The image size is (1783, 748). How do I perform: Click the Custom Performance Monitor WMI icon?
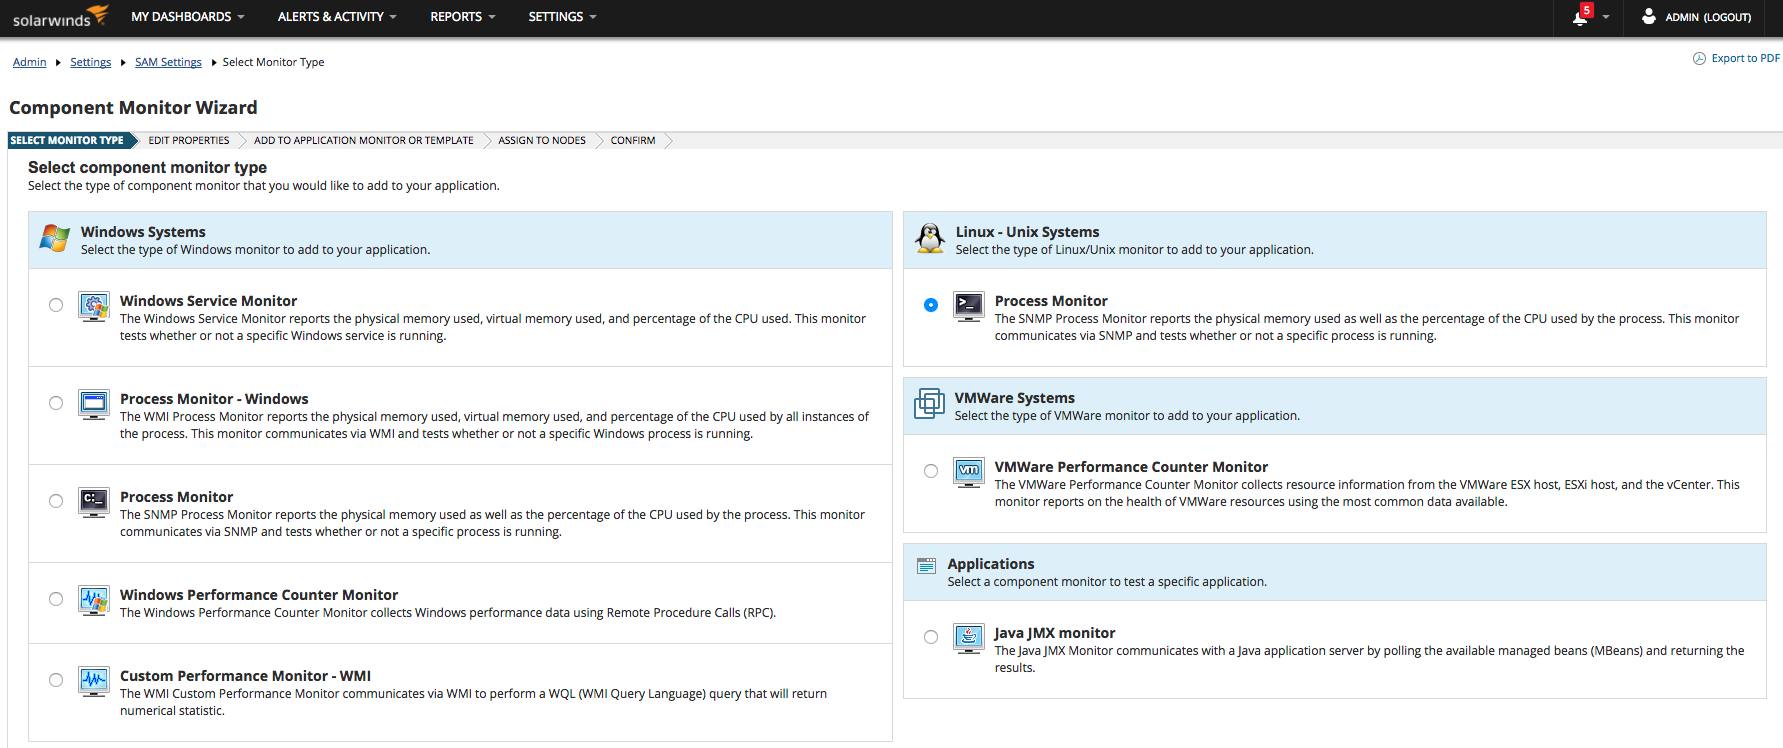point(94,681)
